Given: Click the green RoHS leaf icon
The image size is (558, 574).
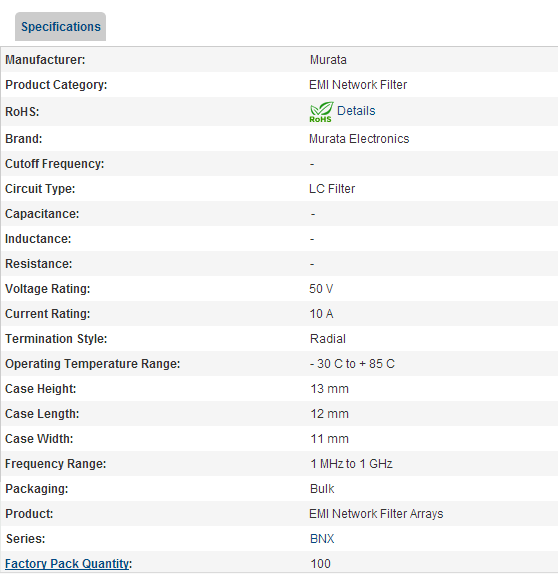Looking at the screenshot, I should 321,112.
